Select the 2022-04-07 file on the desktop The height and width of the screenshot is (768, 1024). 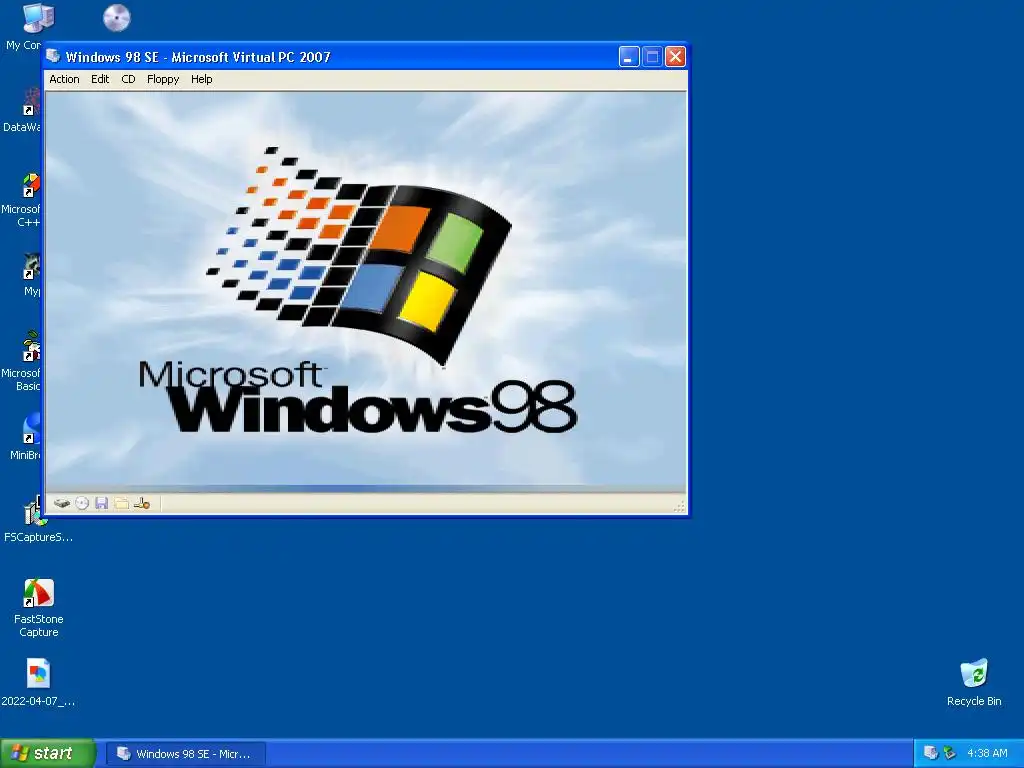tap(38, 682)
